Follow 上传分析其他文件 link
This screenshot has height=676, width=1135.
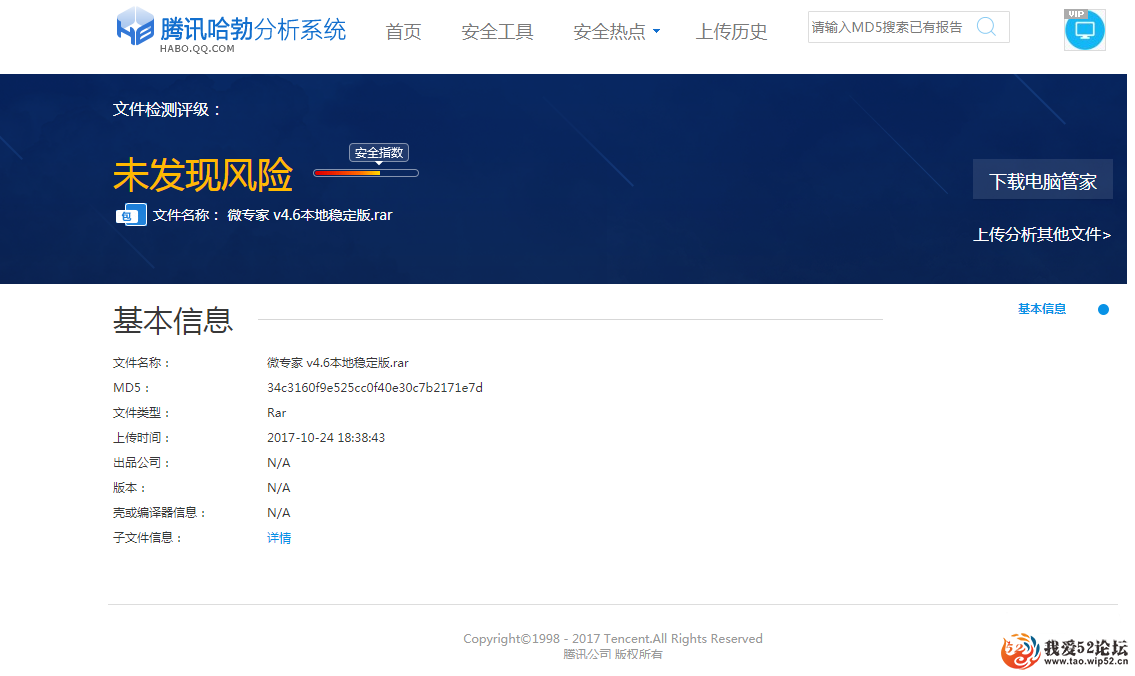[x=1042, y=235]
